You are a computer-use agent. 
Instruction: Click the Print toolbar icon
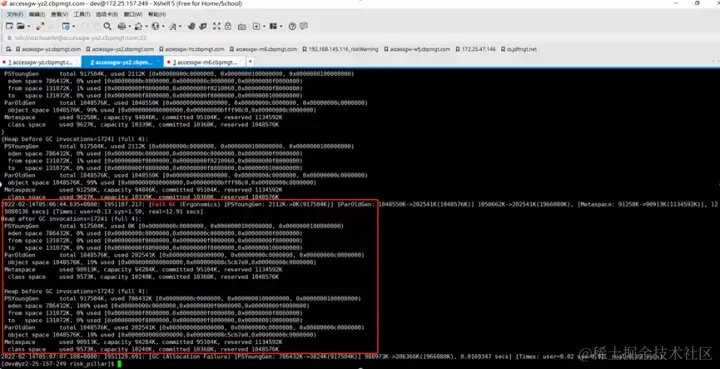coord(122,26)
